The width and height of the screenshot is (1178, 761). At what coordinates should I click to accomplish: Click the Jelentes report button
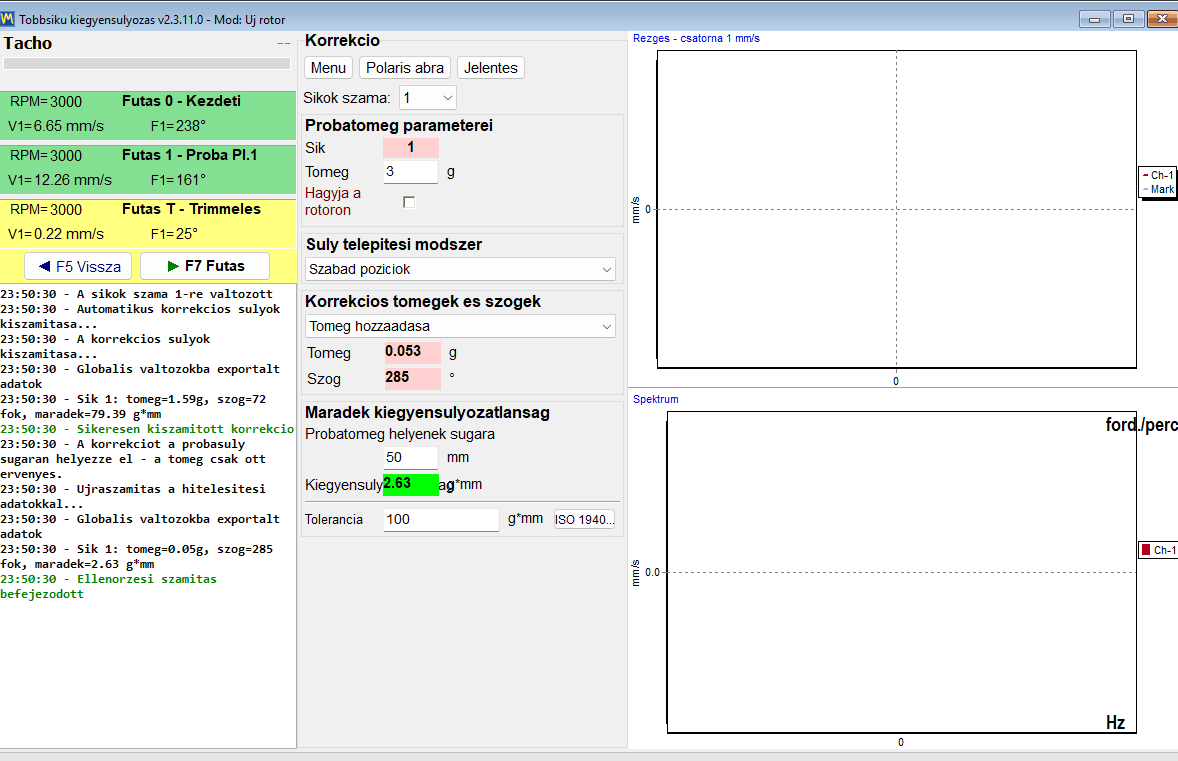point(491,68)
